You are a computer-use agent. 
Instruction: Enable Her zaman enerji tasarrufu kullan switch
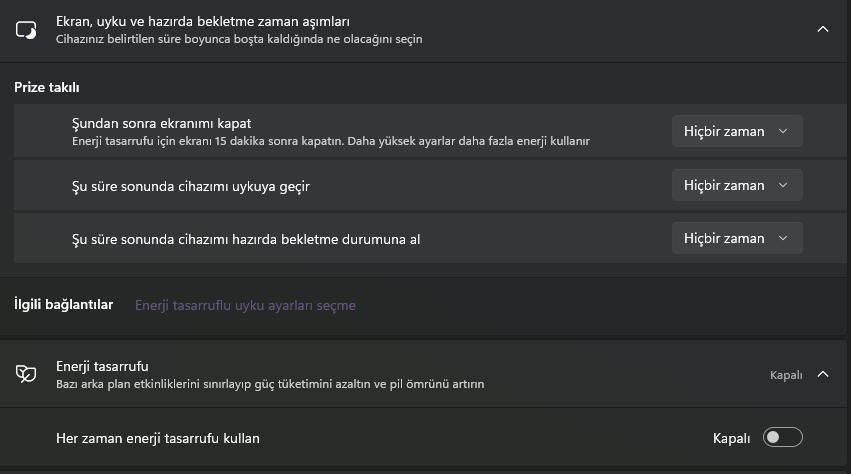783,438
